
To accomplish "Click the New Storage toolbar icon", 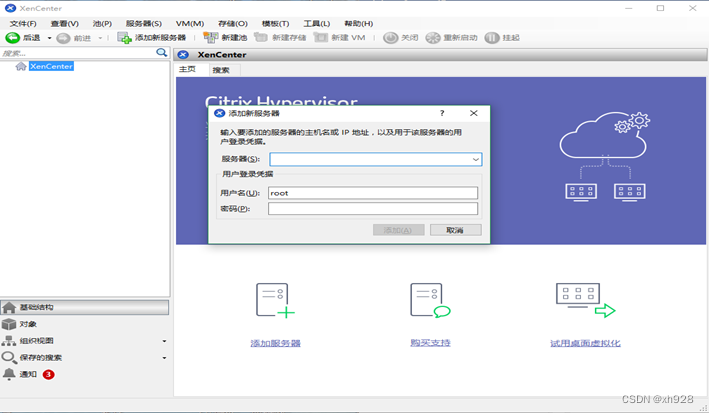I will click(261, 38).
